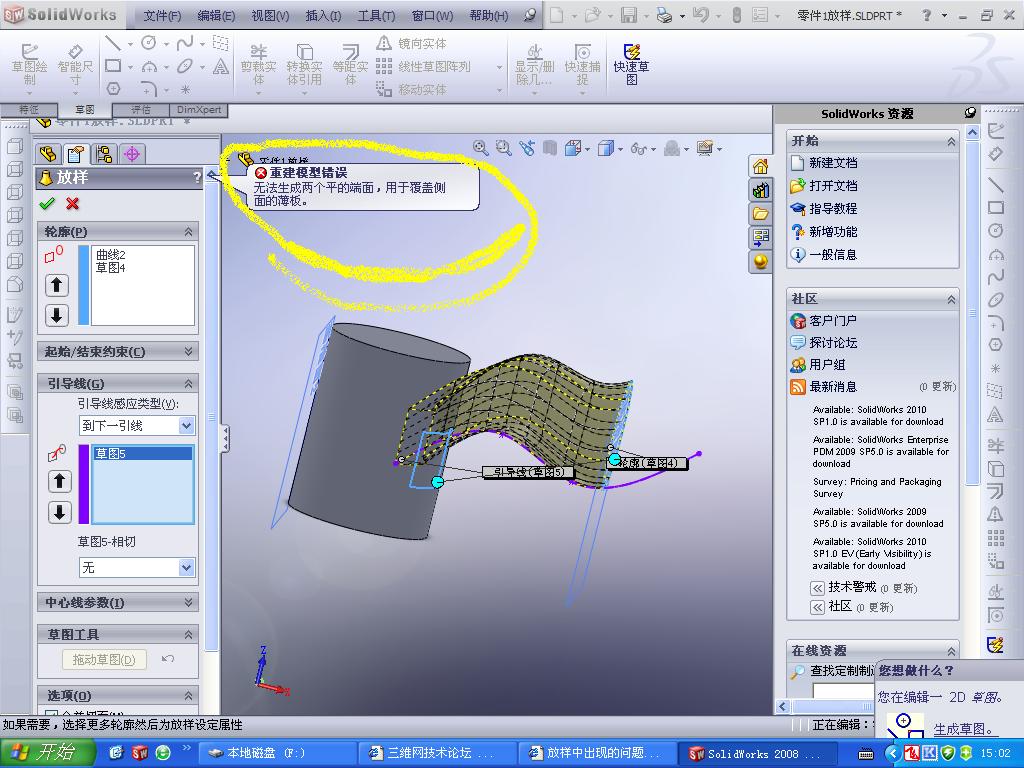
Task: Open the 文件(F) menu
Action: [x=163, y=15]
